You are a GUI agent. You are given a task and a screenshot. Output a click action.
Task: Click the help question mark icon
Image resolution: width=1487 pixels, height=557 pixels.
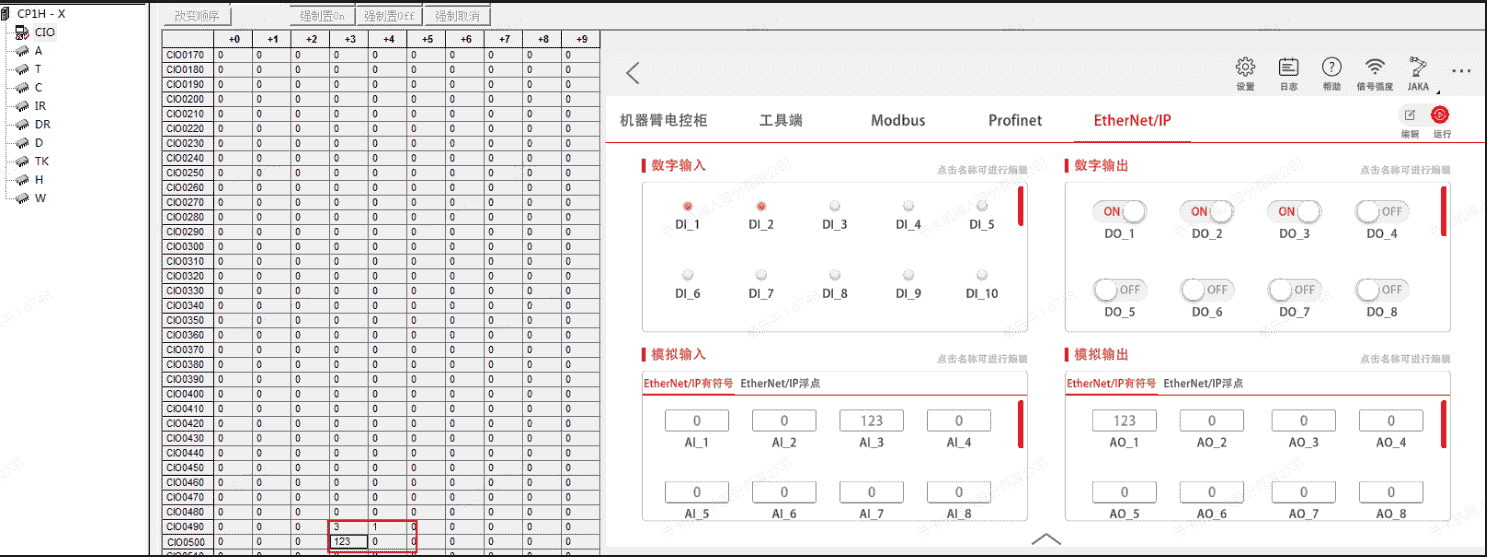[1331, 68]
